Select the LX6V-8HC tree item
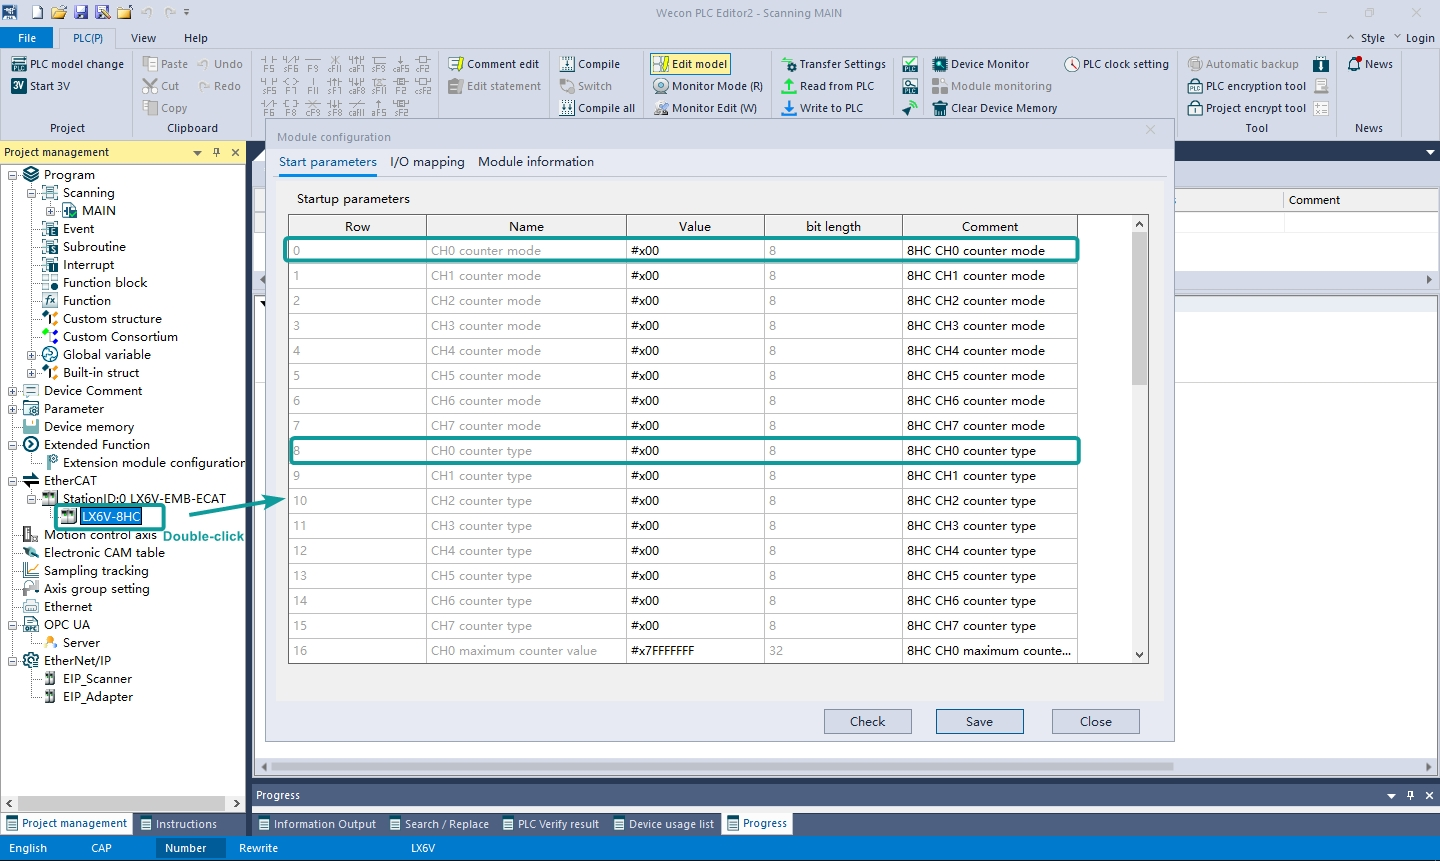 [111, 517]
